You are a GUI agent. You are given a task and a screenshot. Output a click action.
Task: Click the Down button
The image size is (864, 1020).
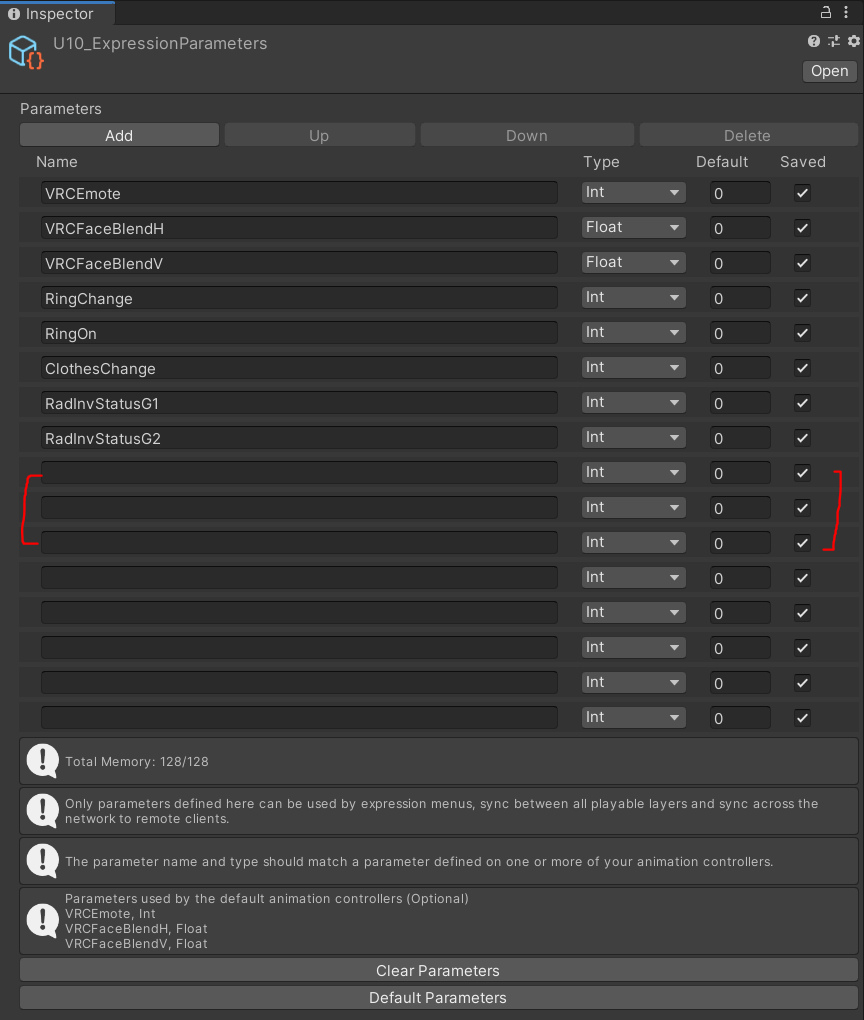click(x=527, y=135)
